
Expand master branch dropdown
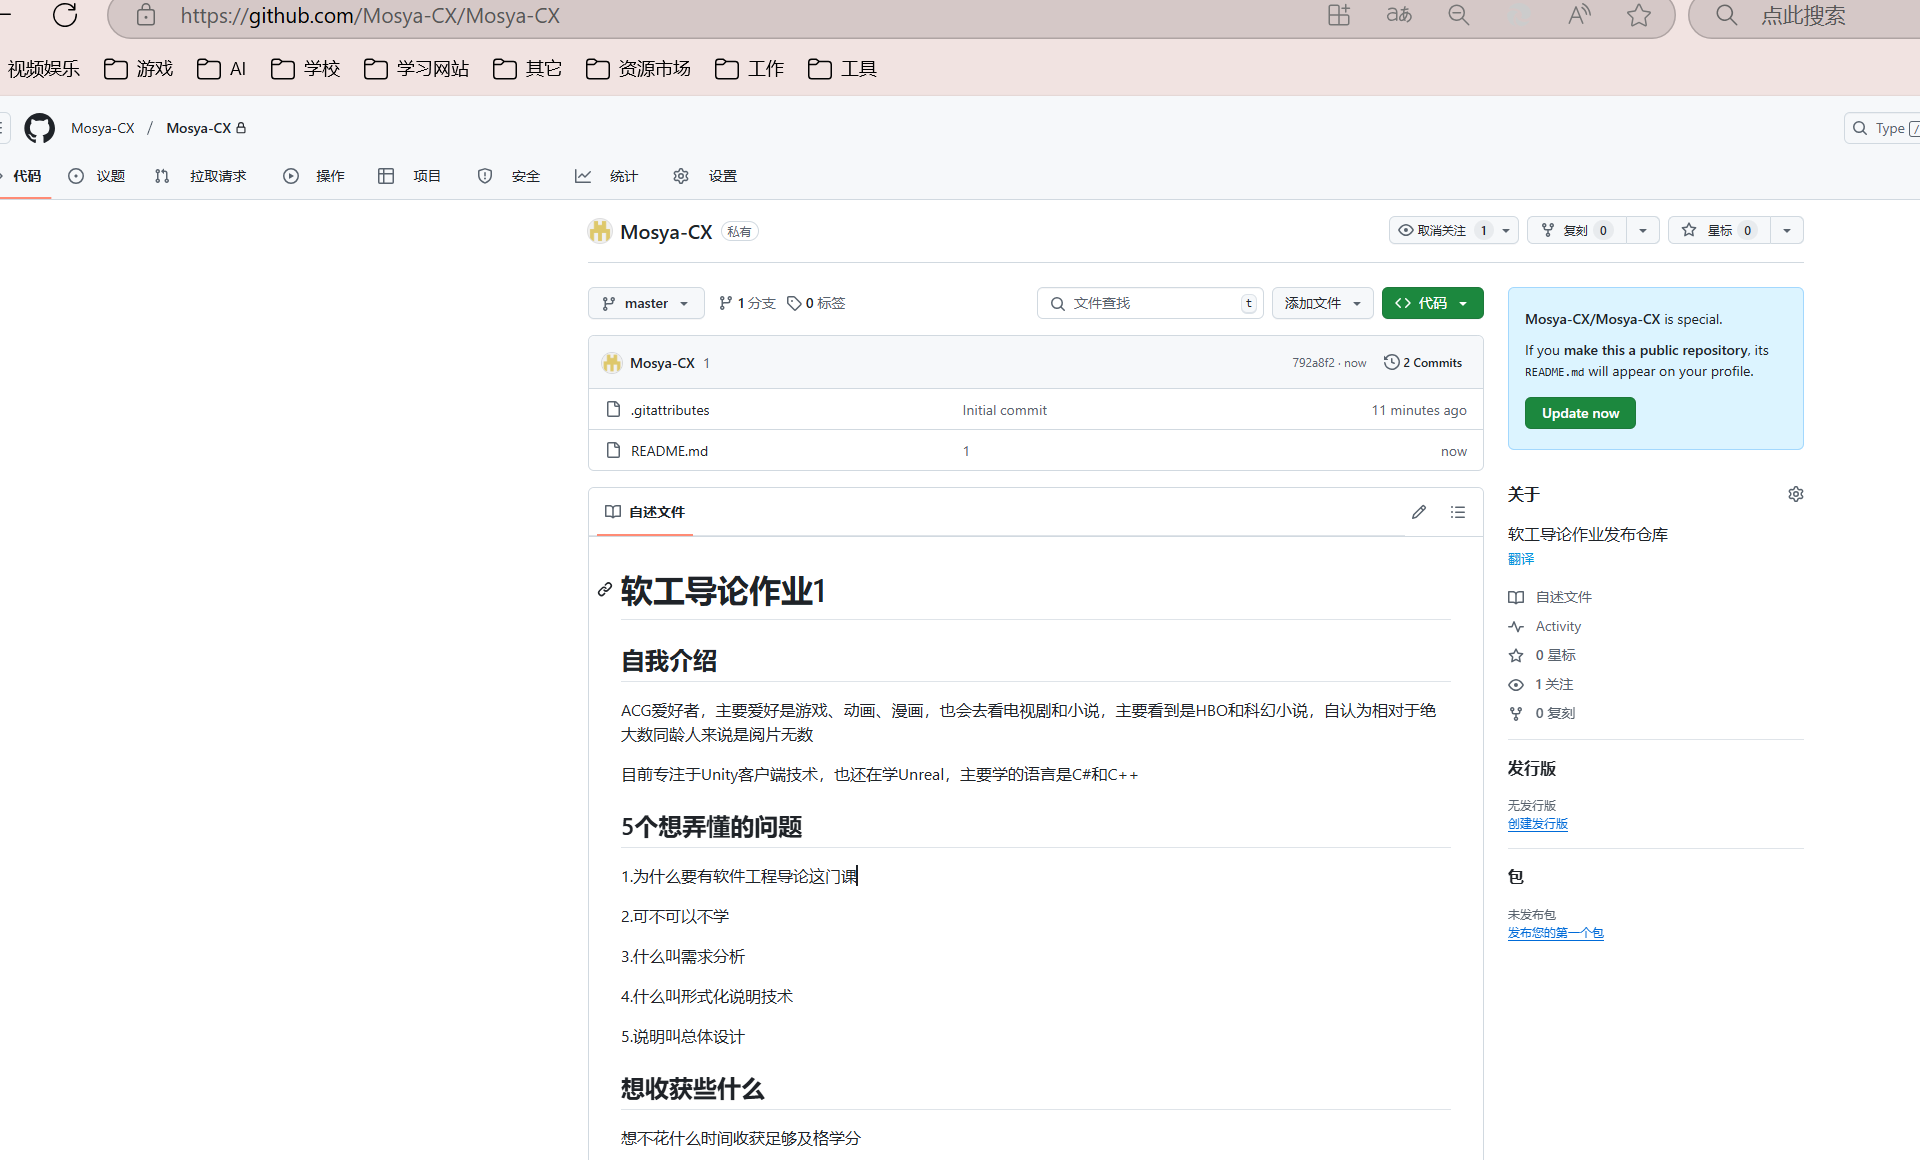646,303
